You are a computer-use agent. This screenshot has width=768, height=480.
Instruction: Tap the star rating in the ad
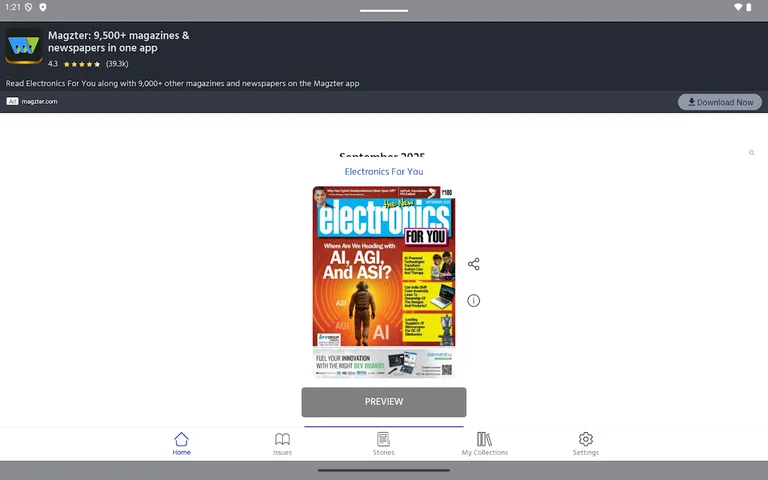pos(82,64)
